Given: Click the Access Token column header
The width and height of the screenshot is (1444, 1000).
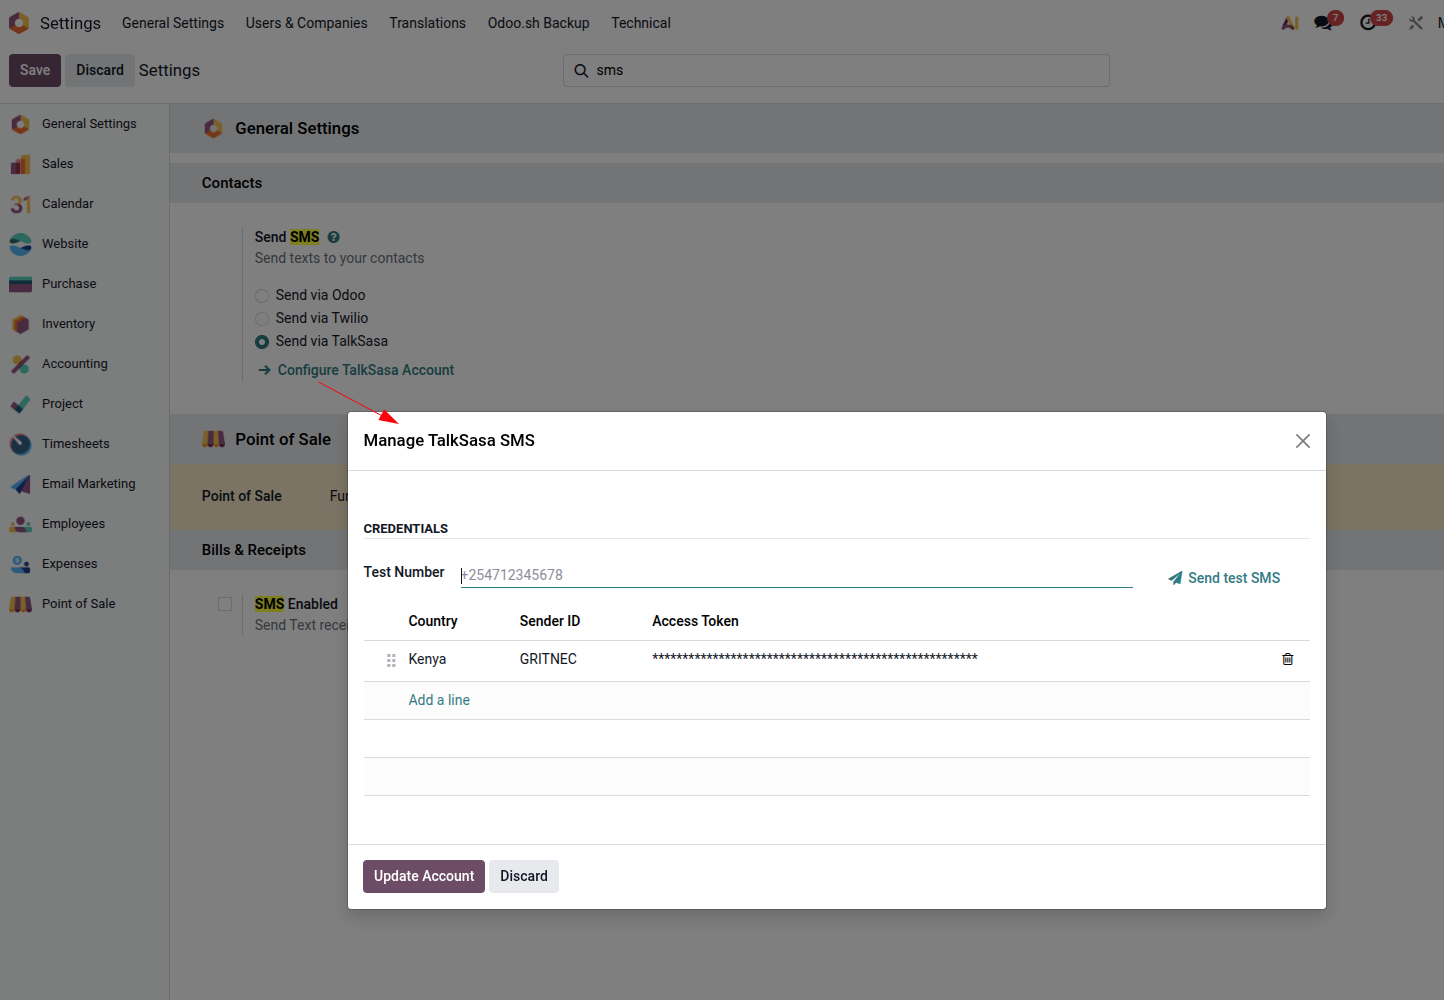Looking at the screenshot, I should tap(695, 621).
